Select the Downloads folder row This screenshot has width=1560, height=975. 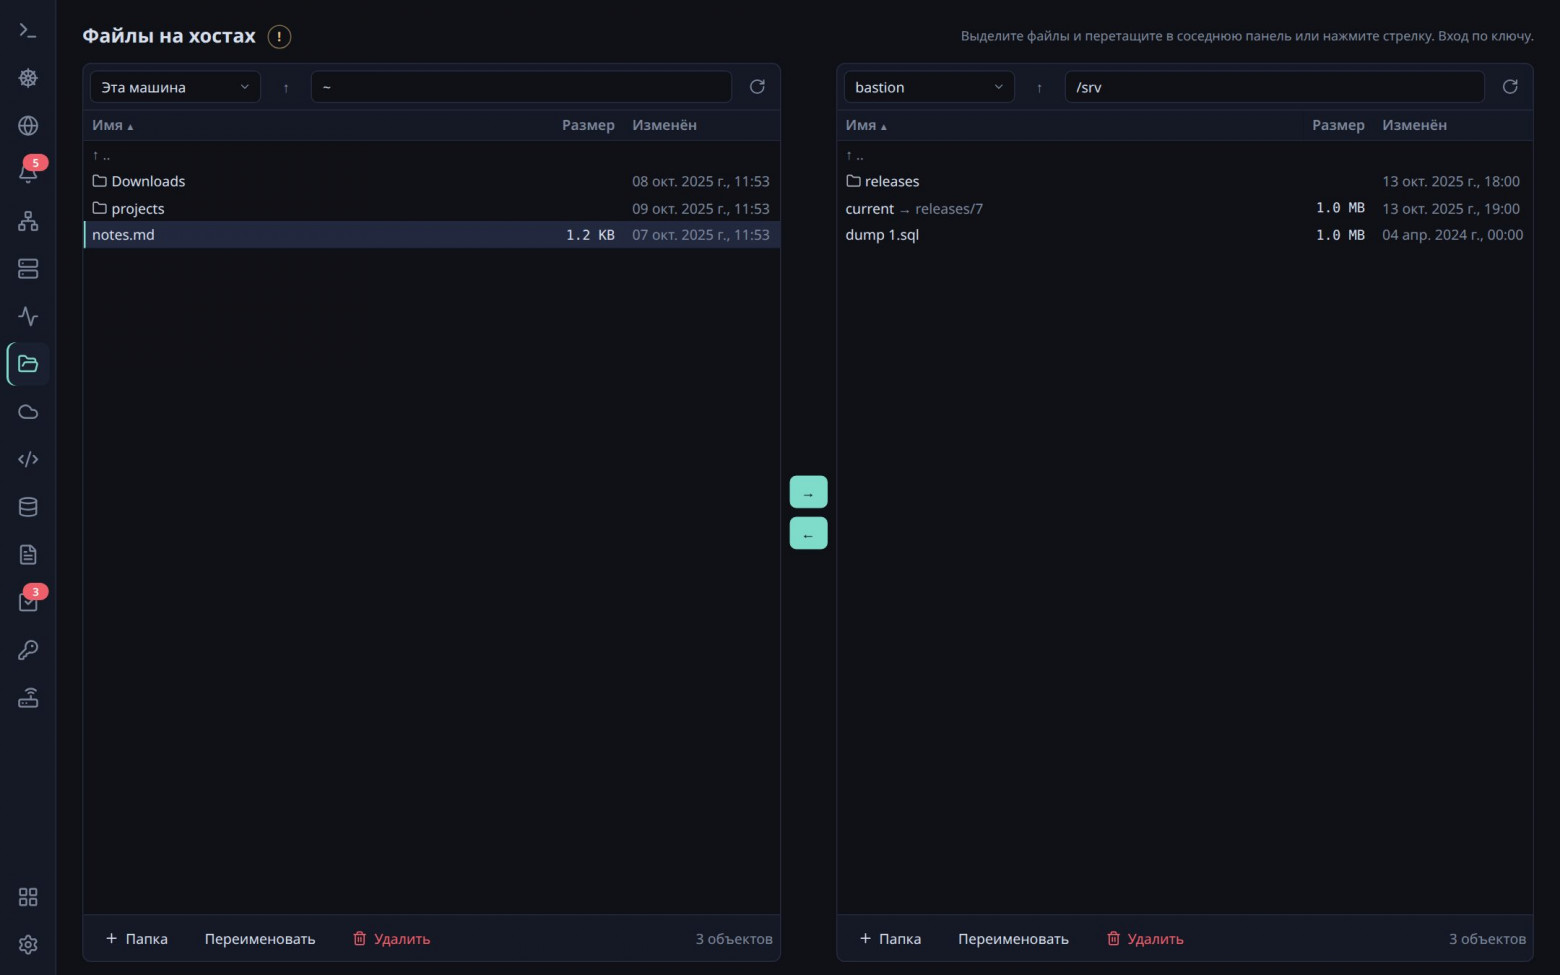(432, 181)
